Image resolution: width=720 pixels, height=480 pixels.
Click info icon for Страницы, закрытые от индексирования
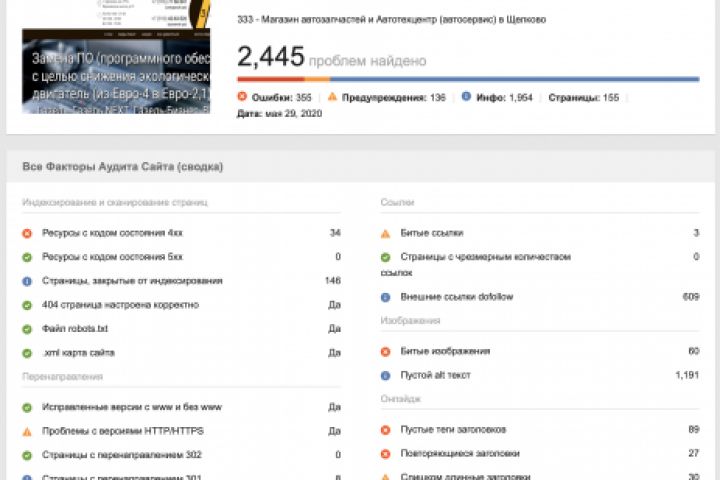pos(27,281)
